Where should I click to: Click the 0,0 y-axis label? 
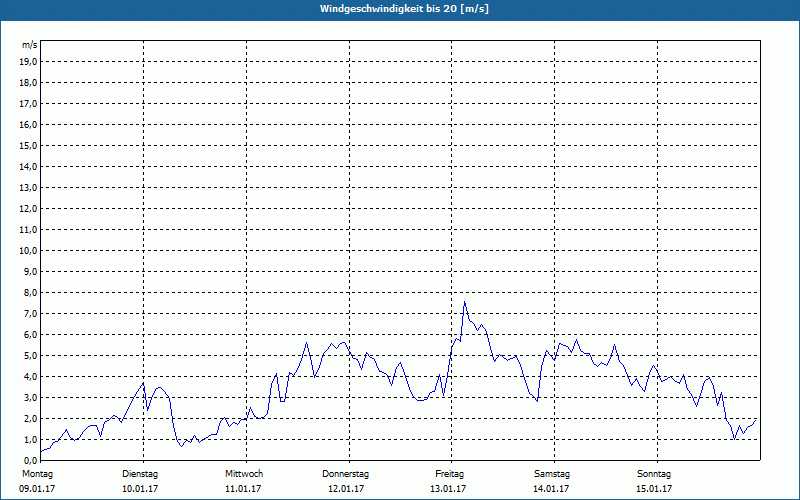coord(30,460)
